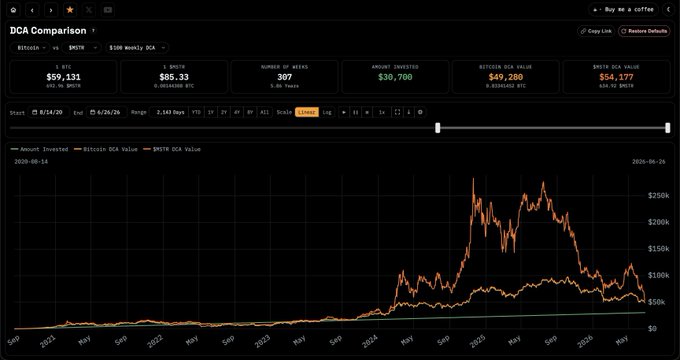Open the $MSTR asset dropdown
This screenshot has height=360, width=680.
tap(82, 48)
